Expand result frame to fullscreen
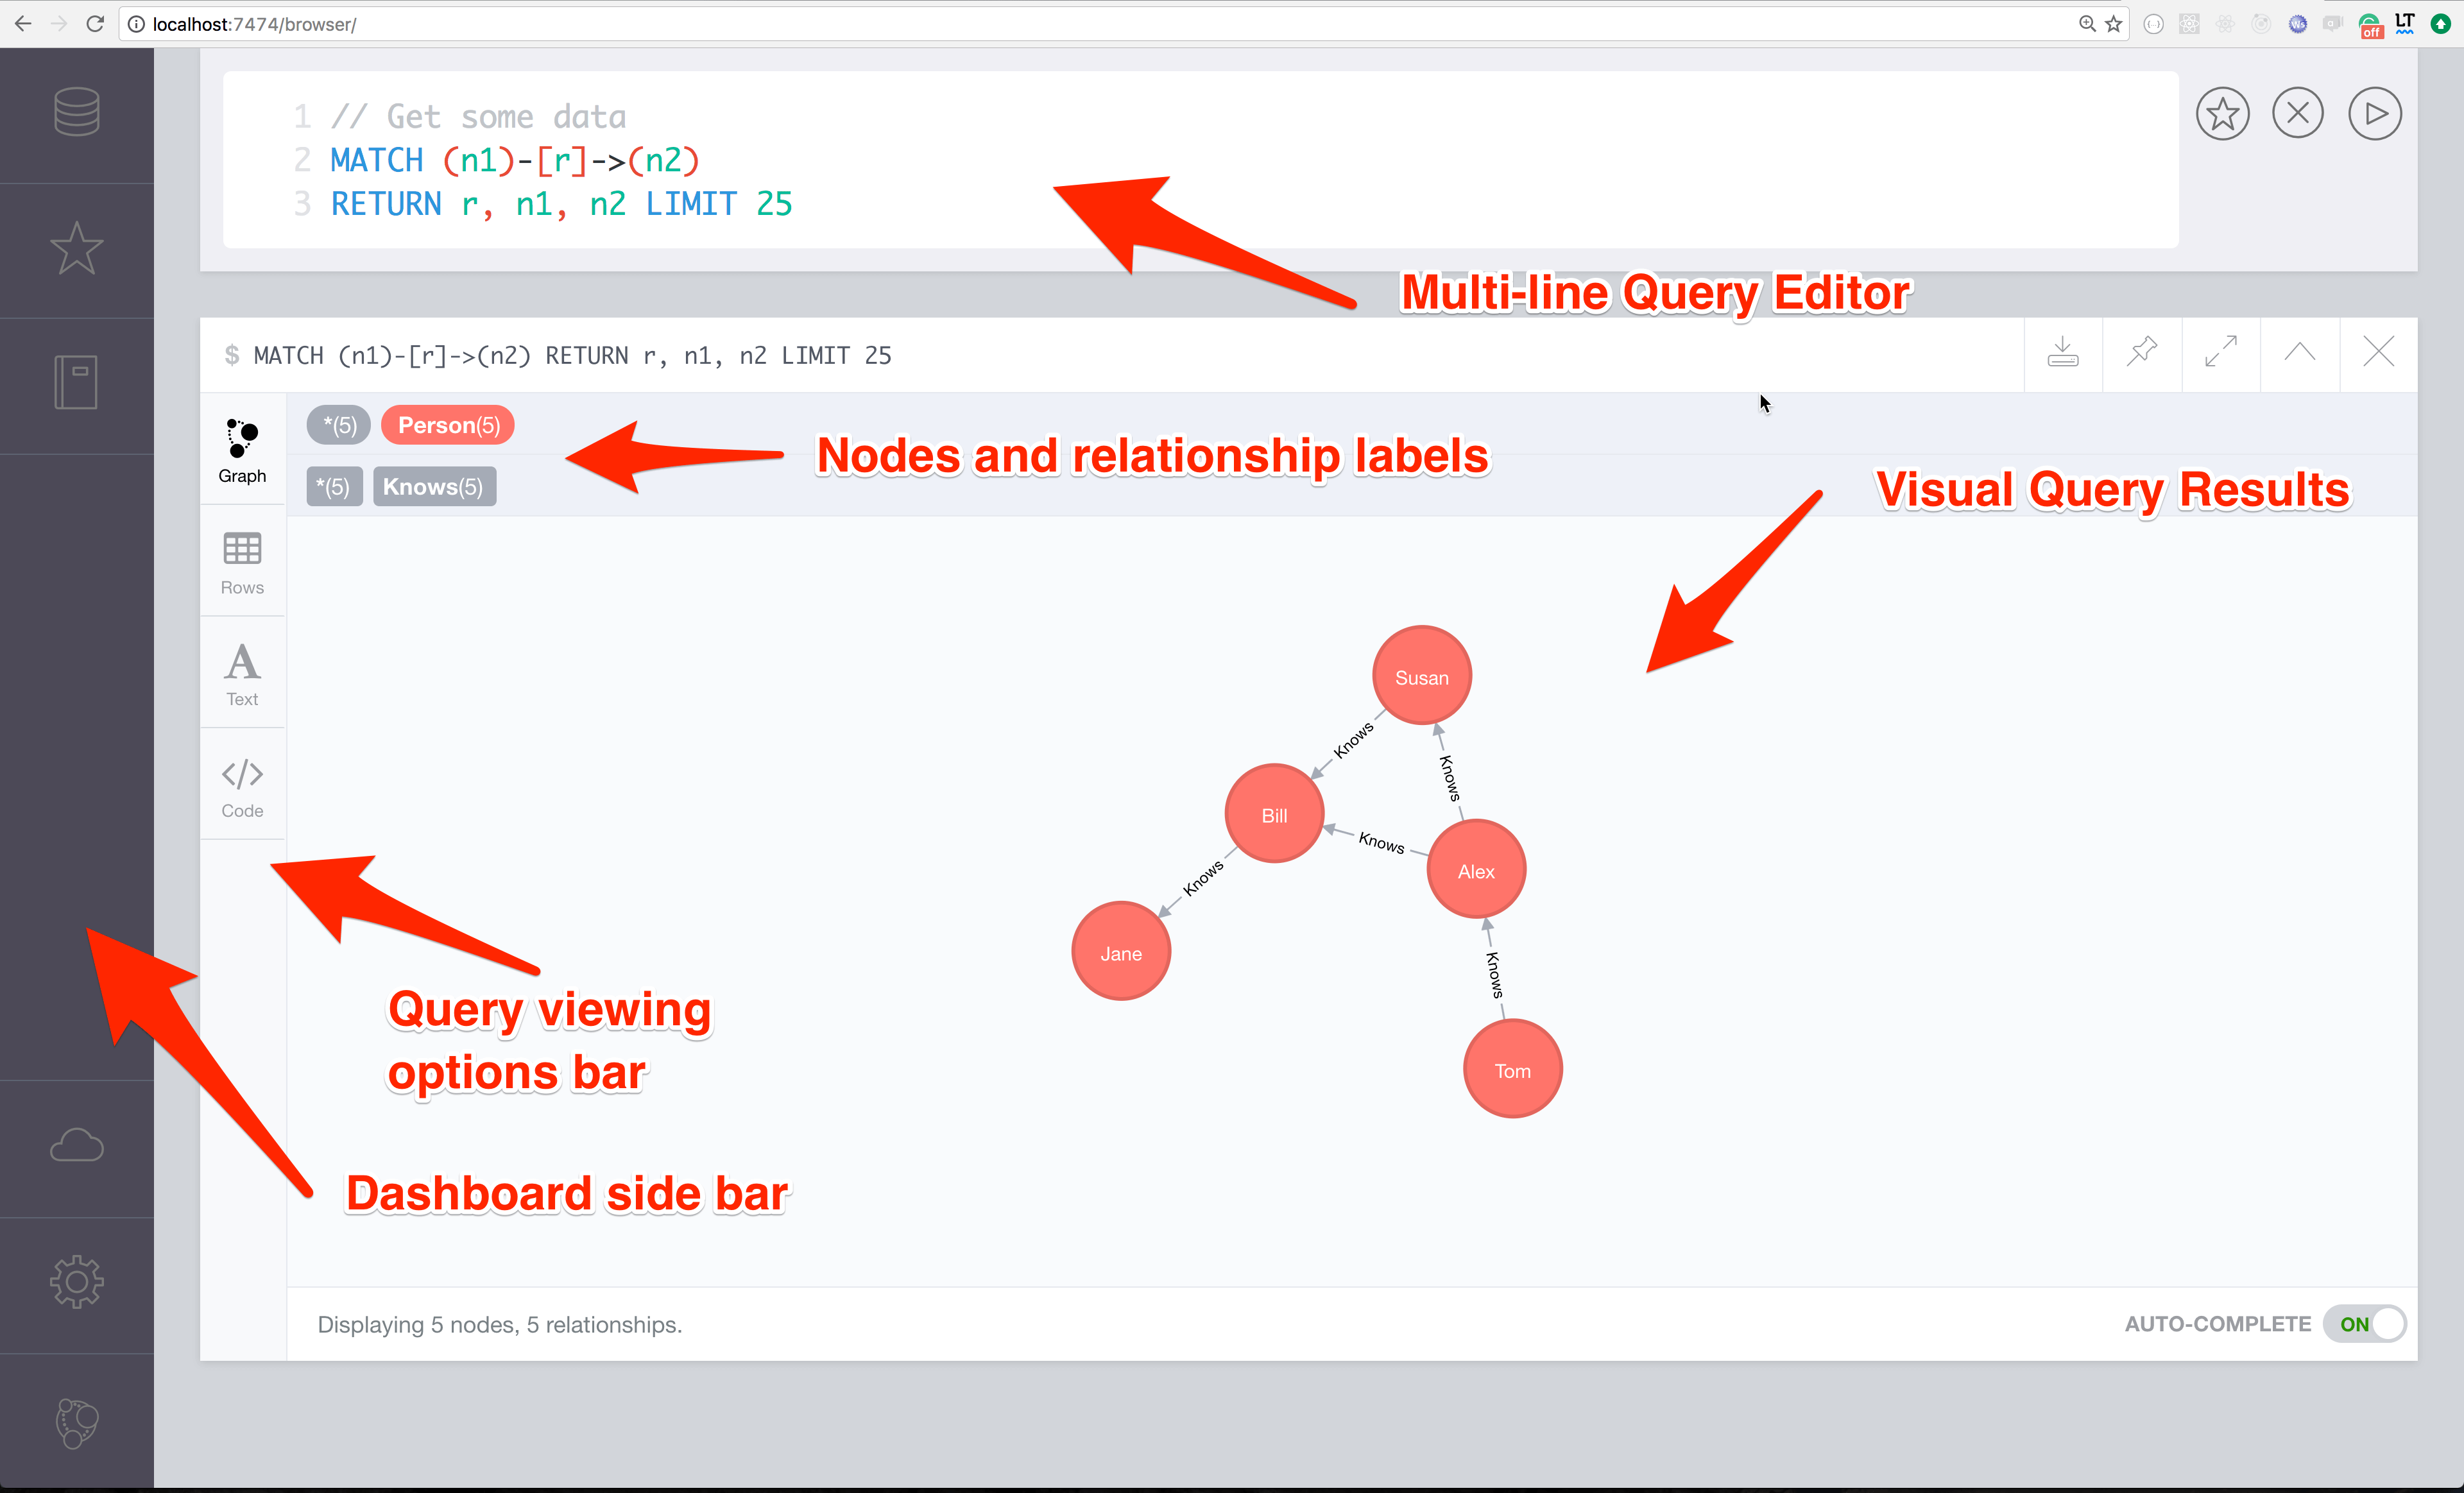 pyautogui.click(x=2221, y=352)
